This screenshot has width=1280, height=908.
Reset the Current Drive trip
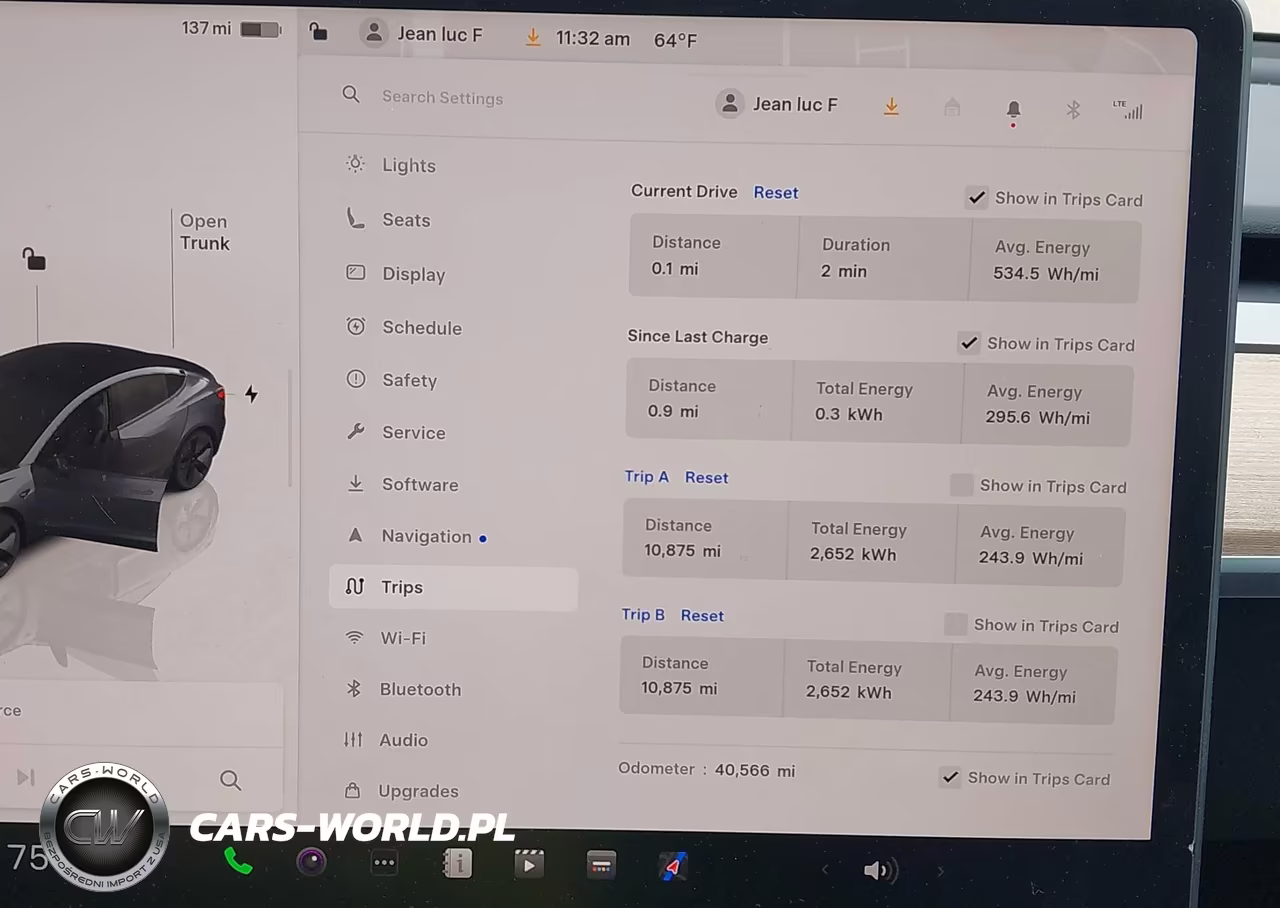tap(776, 193)
